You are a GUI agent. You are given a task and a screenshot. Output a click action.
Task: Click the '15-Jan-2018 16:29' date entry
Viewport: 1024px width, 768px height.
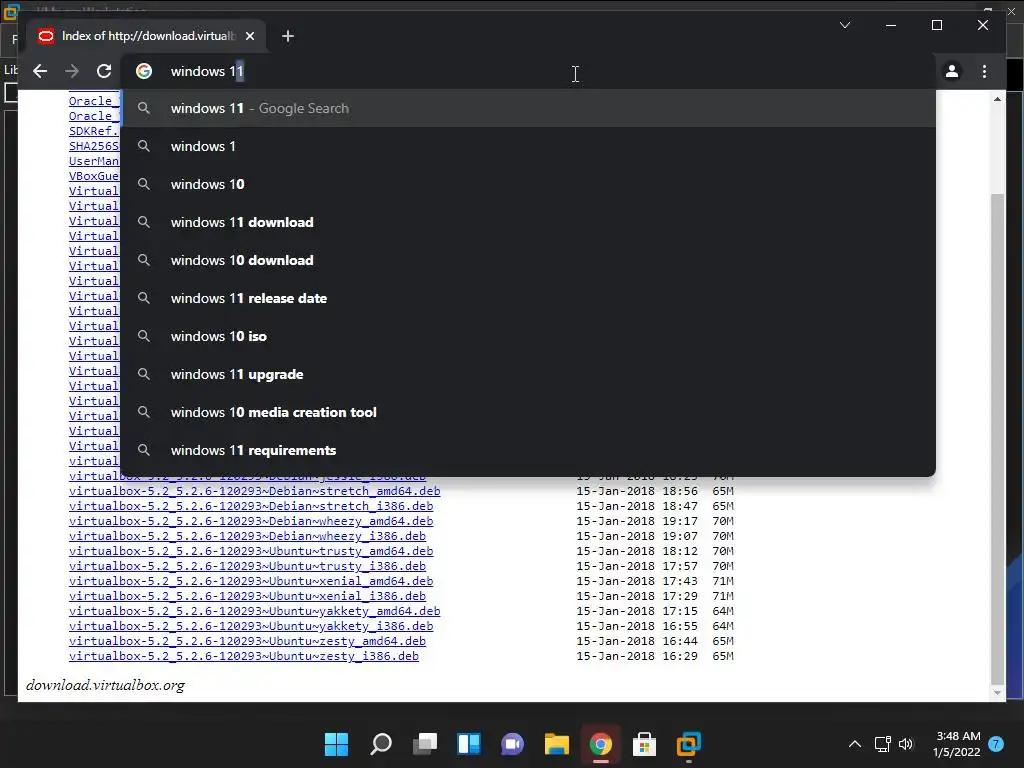[637, 656]
